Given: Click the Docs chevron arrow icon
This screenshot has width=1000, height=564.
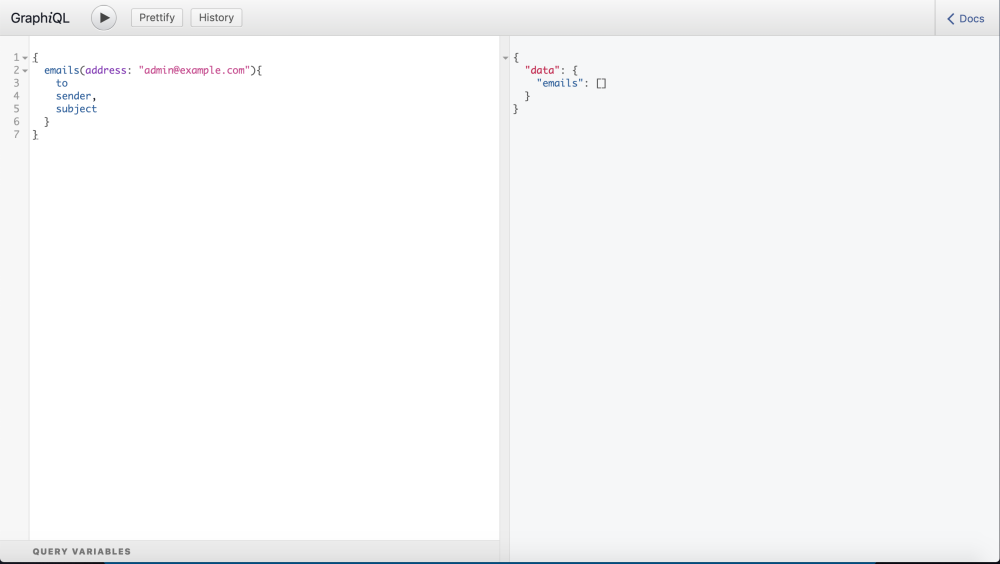Looking at the screenshot, I should 951,19.
